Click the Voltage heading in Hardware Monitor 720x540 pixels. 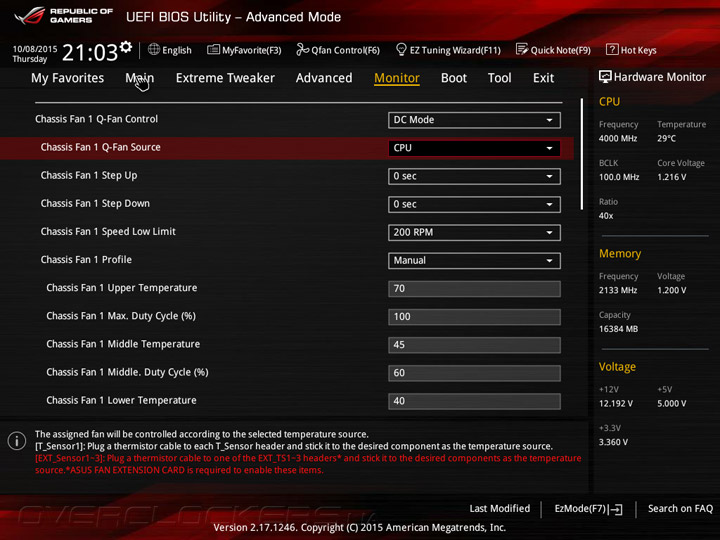[617, 366]
